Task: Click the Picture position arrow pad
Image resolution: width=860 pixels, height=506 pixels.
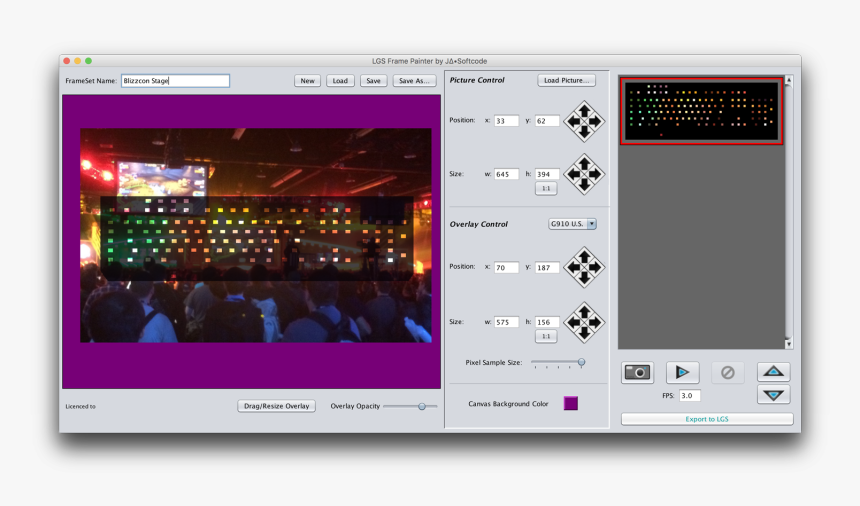Action: (x=584, y=121)
